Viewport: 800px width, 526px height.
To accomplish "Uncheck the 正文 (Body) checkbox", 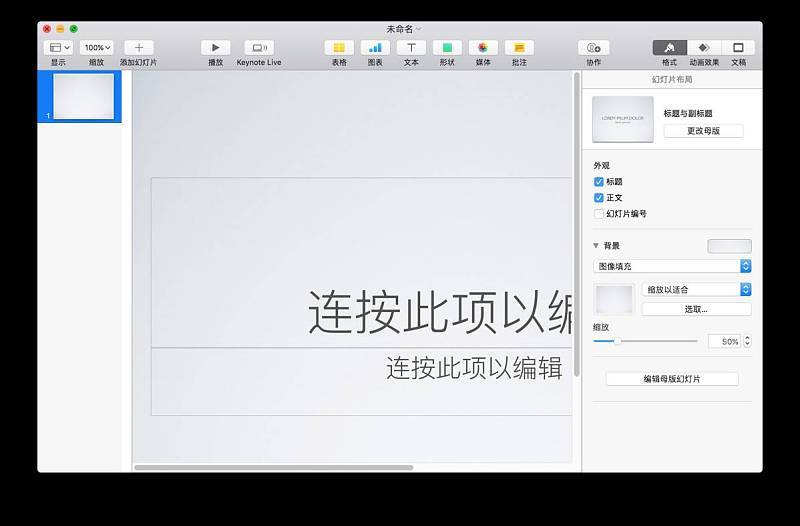I will (599, 198).
